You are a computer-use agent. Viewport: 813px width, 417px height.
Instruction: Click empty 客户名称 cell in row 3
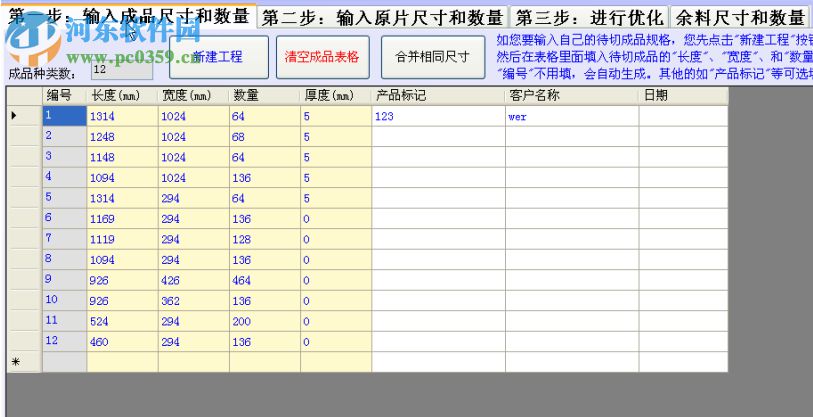(x=572, y=157)
